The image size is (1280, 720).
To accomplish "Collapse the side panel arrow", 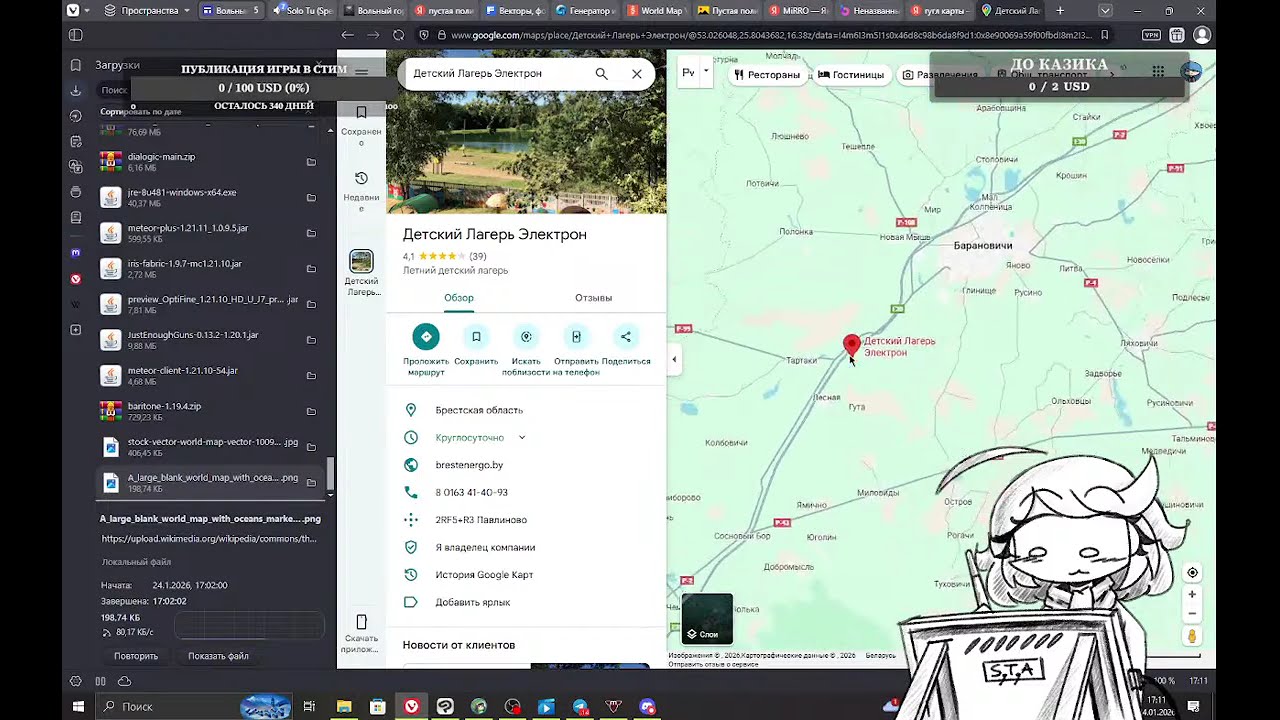I will click(x=674, y=359).
